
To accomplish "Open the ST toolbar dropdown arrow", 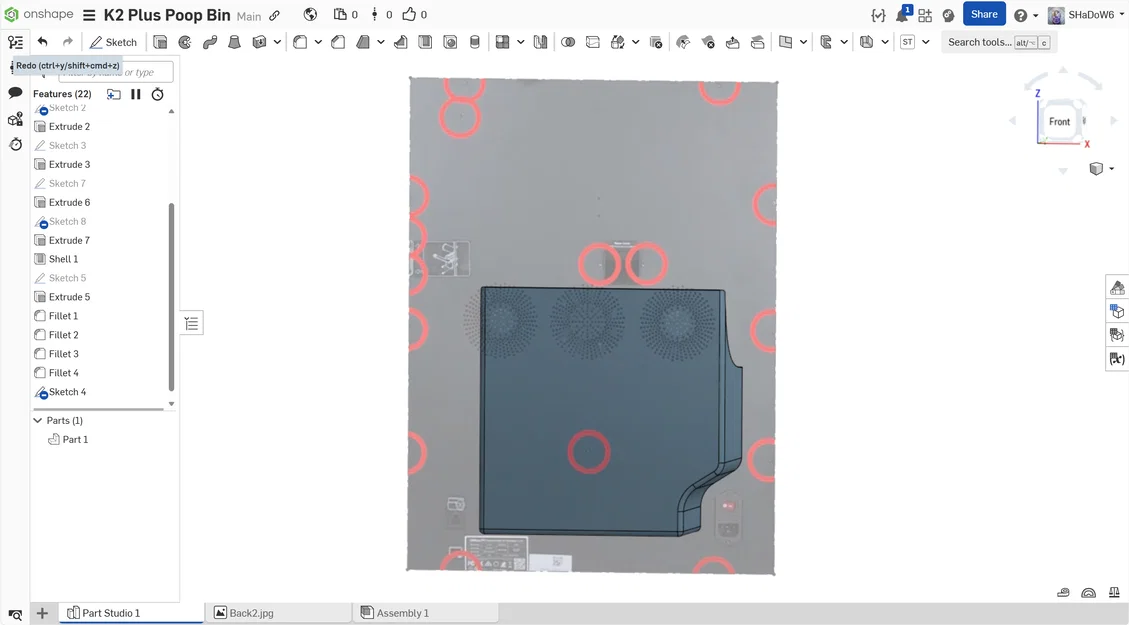I will pyautogui.click(x=926, y=42).
